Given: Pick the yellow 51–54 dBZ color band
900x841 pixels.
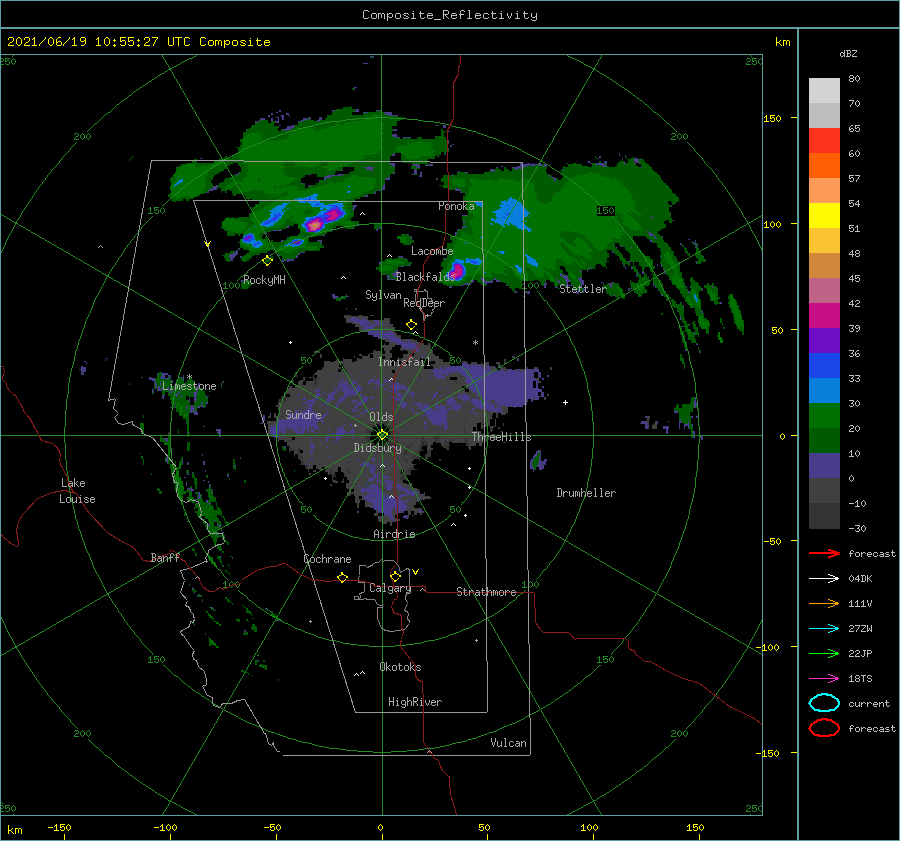Looking at the screenshot, I should point(824,216).
